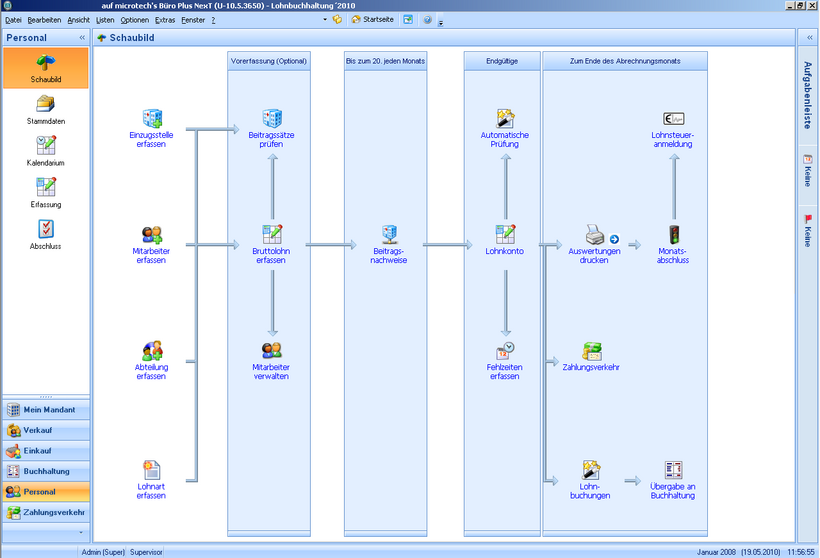Open Fehlzeiten erfassen calendar icon
820x558 pixels.
(505, 351)
